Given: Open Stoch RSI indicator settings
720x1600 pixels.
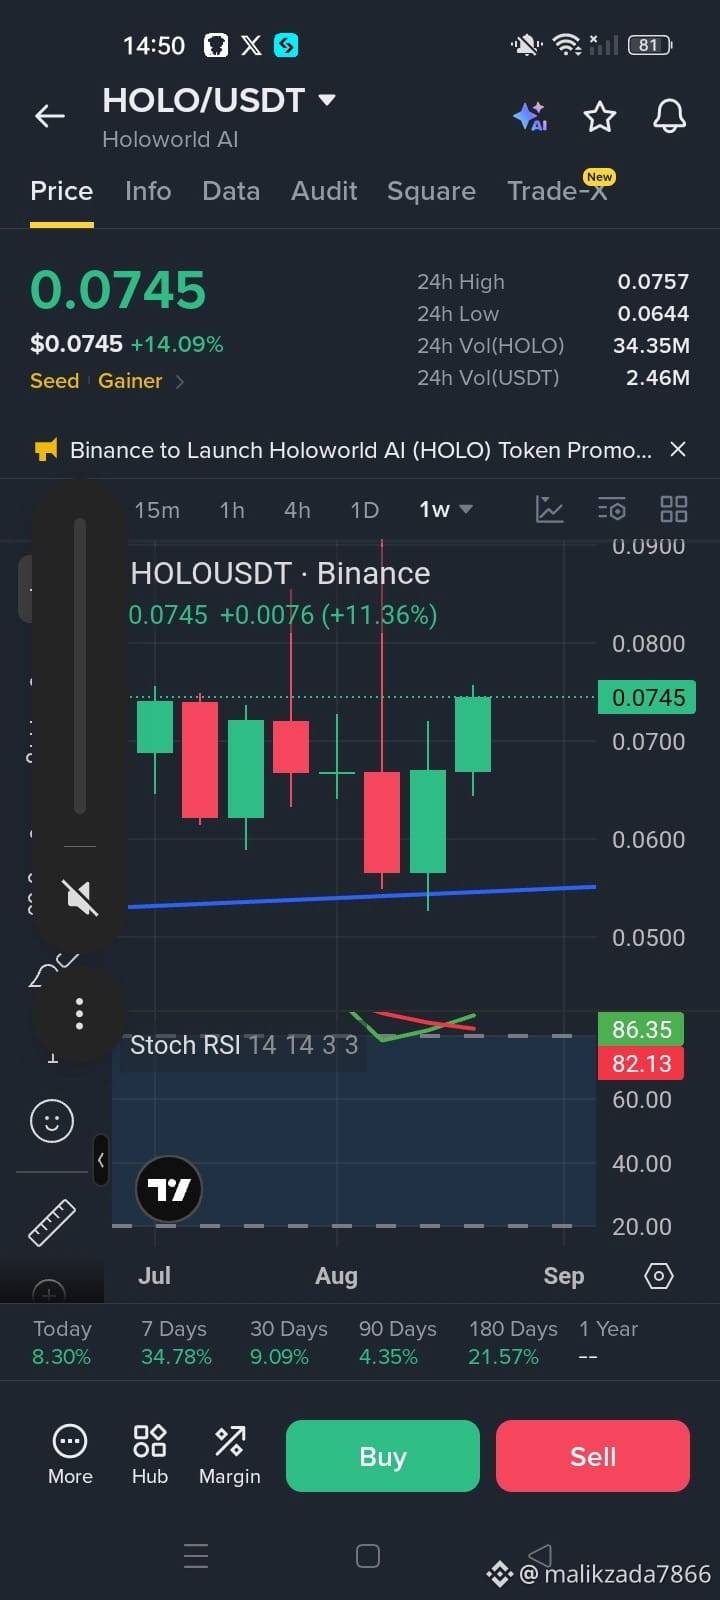Looking at the screenshot, I should 244,1045.
